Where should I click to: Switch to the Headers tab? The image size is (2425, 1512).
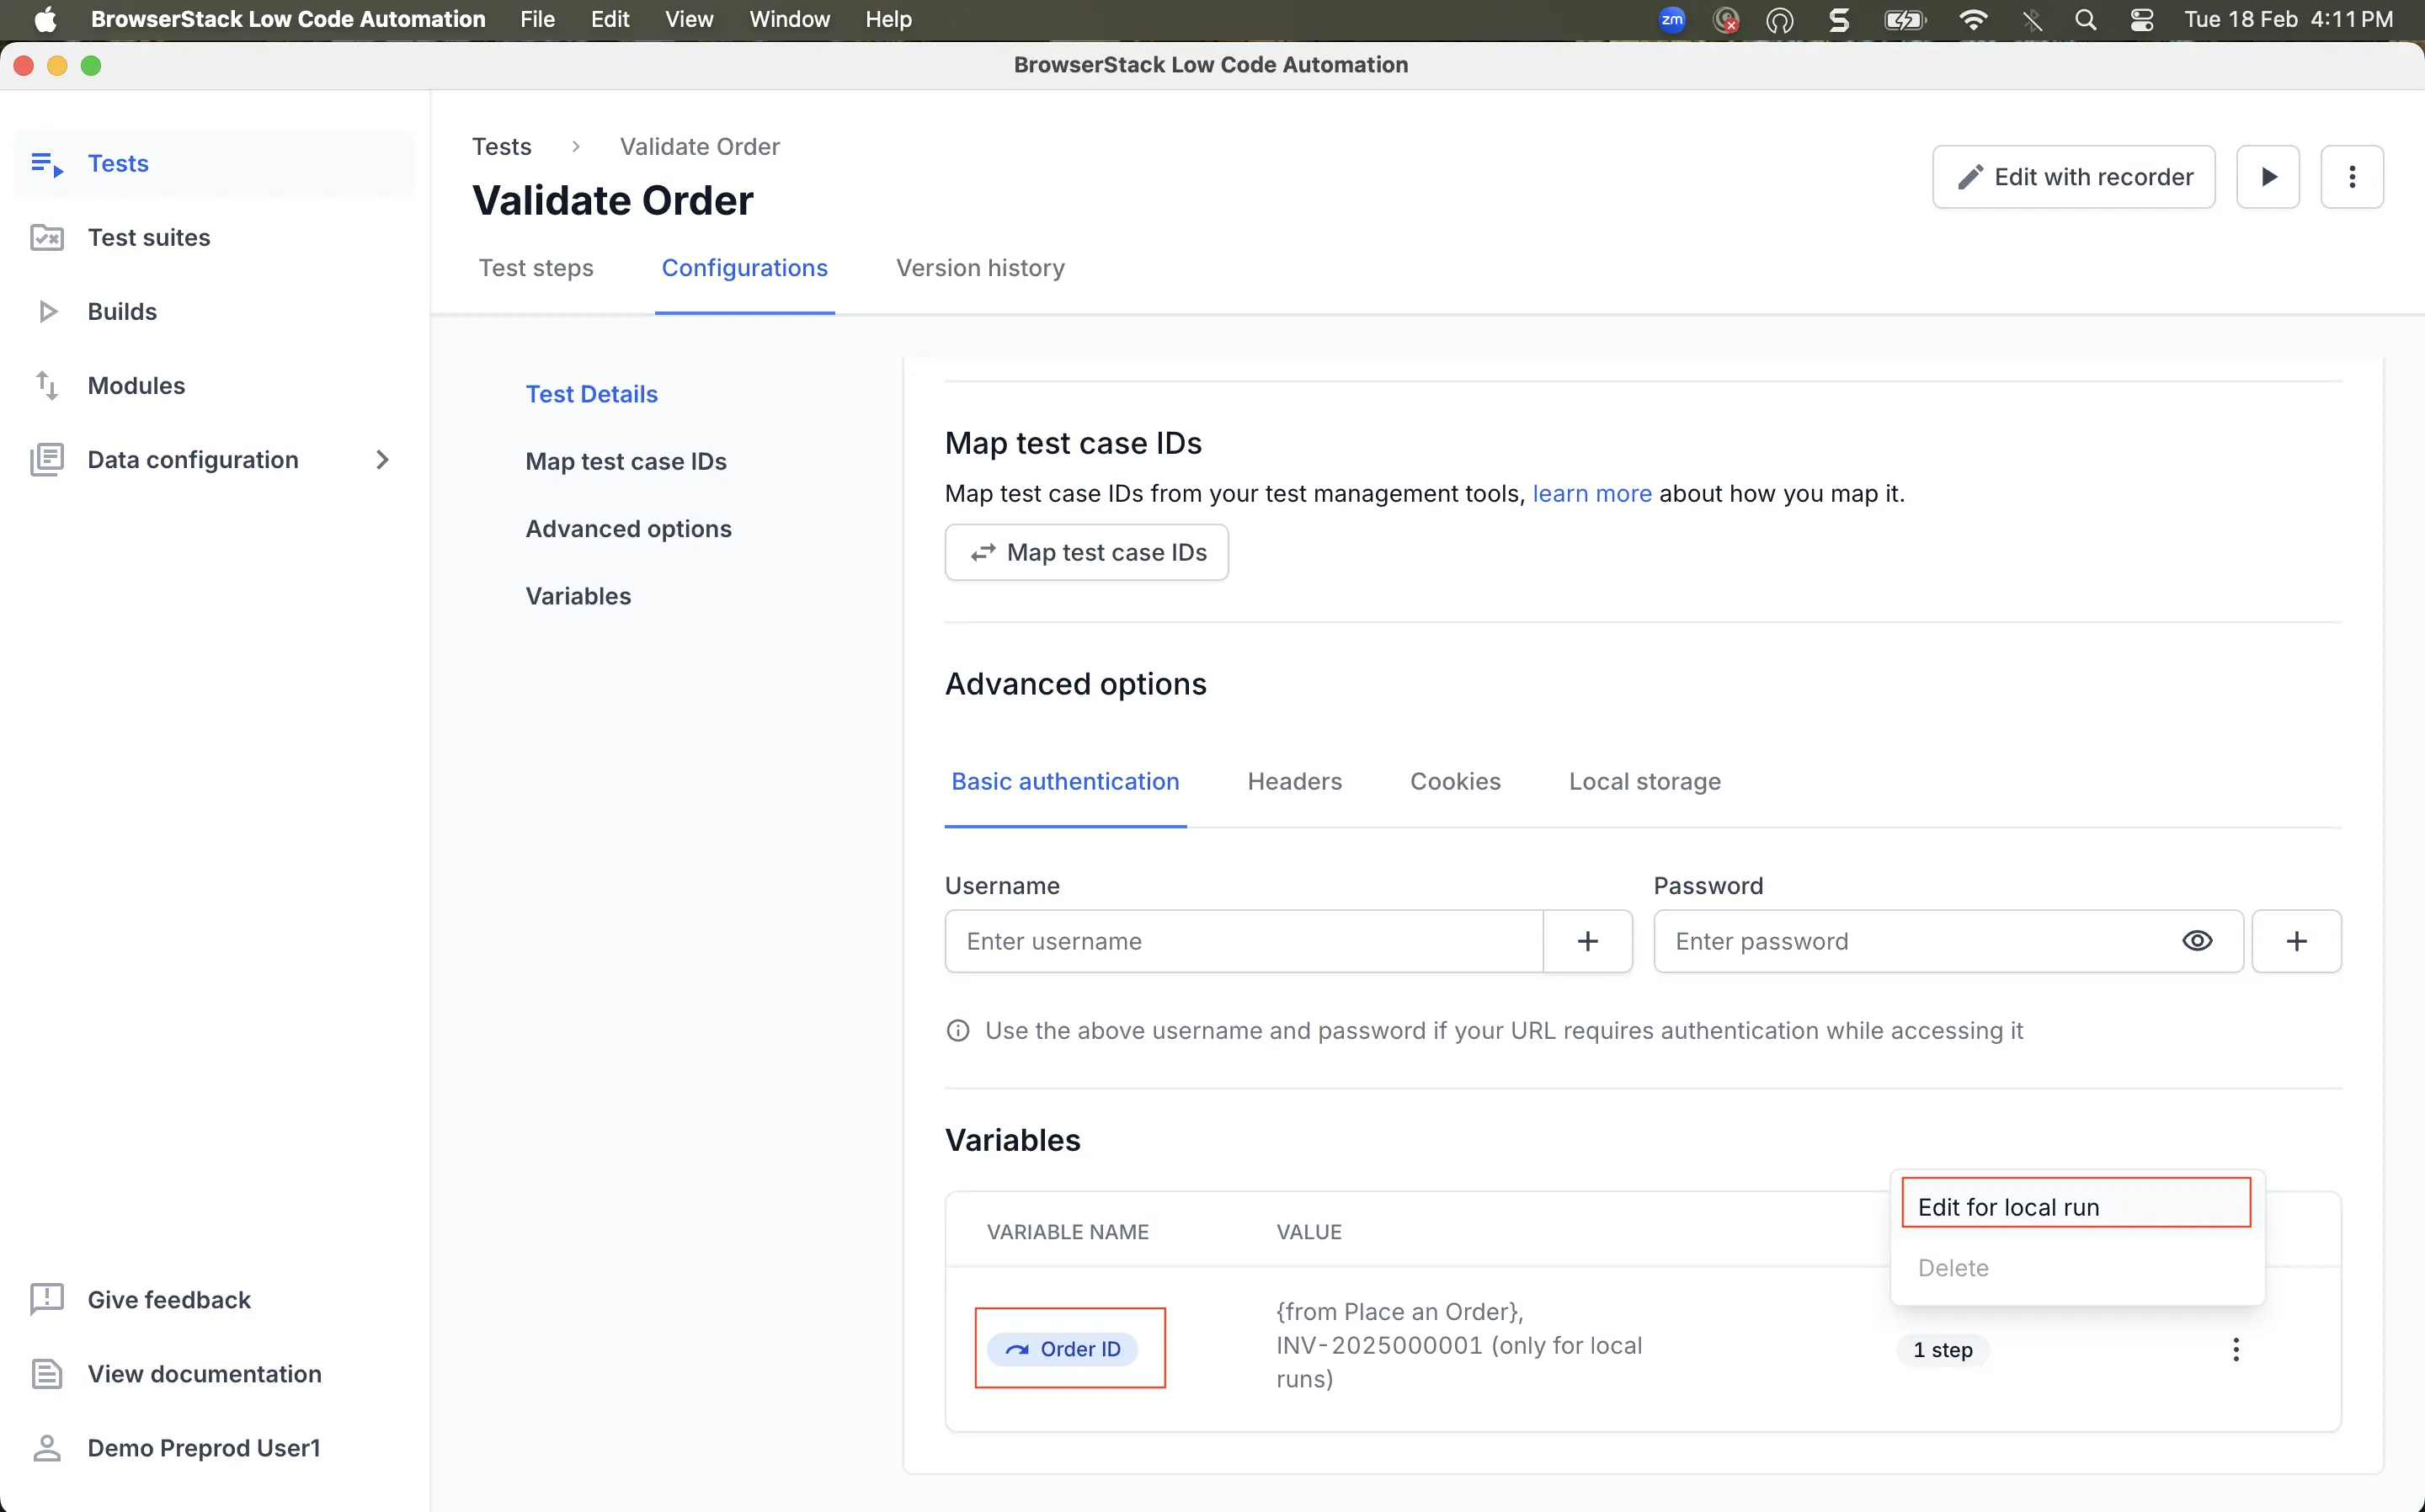click(1294, 782)
